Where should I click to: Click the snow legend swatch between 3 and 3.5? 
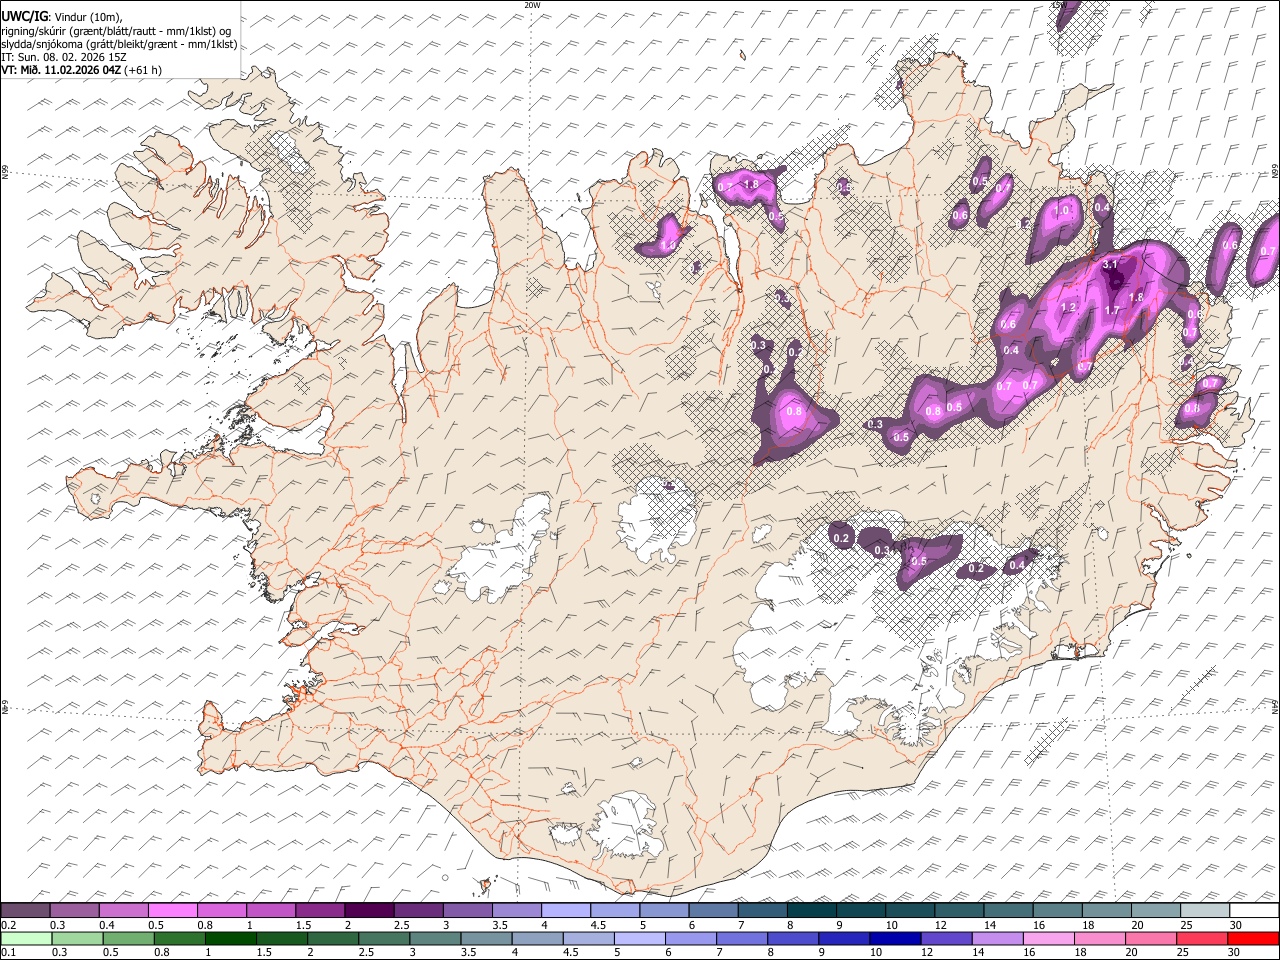point(467,911)
